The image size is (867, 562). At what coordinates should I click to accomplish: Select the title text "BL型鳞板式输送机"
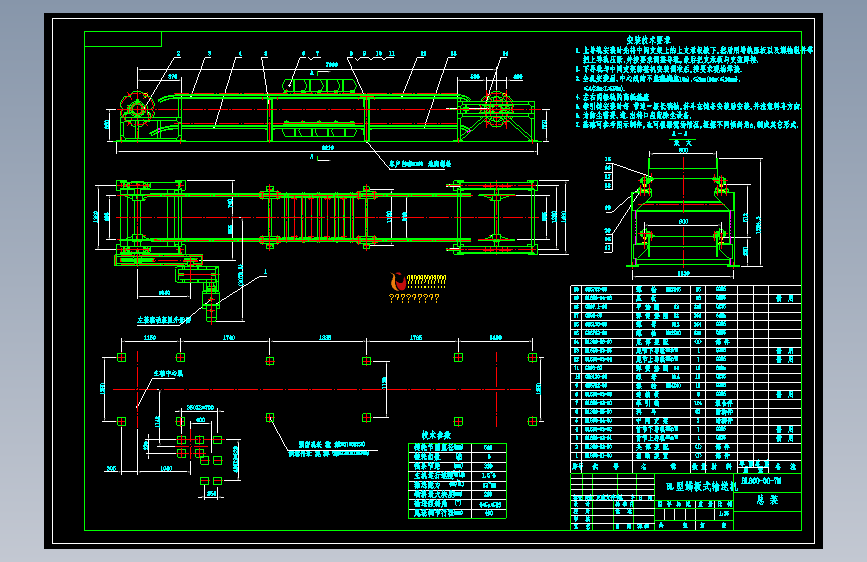tap(701, 486)
